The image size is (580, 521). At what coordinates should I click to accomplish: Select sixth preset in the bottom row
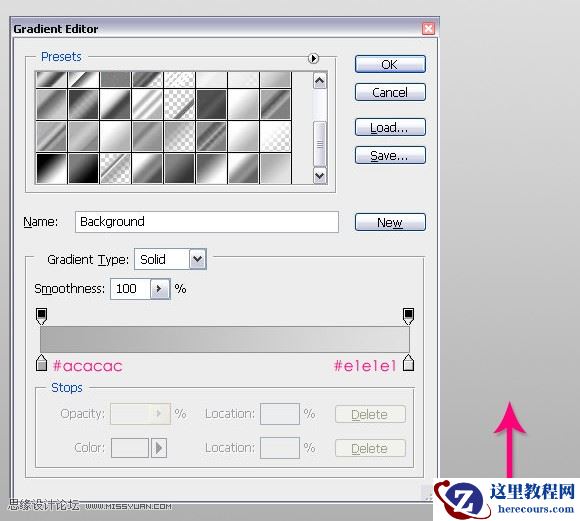211,169
